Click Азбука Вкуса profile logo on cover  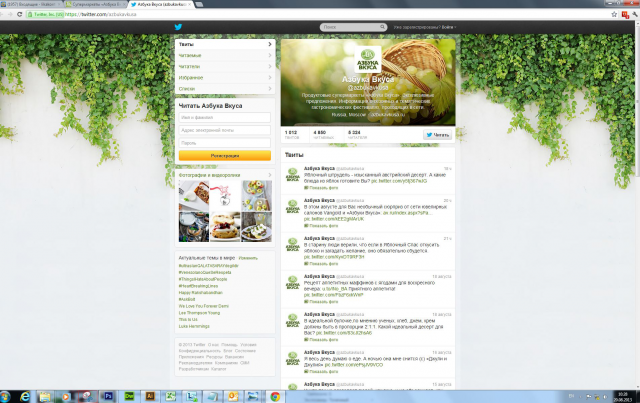(367, 60)
